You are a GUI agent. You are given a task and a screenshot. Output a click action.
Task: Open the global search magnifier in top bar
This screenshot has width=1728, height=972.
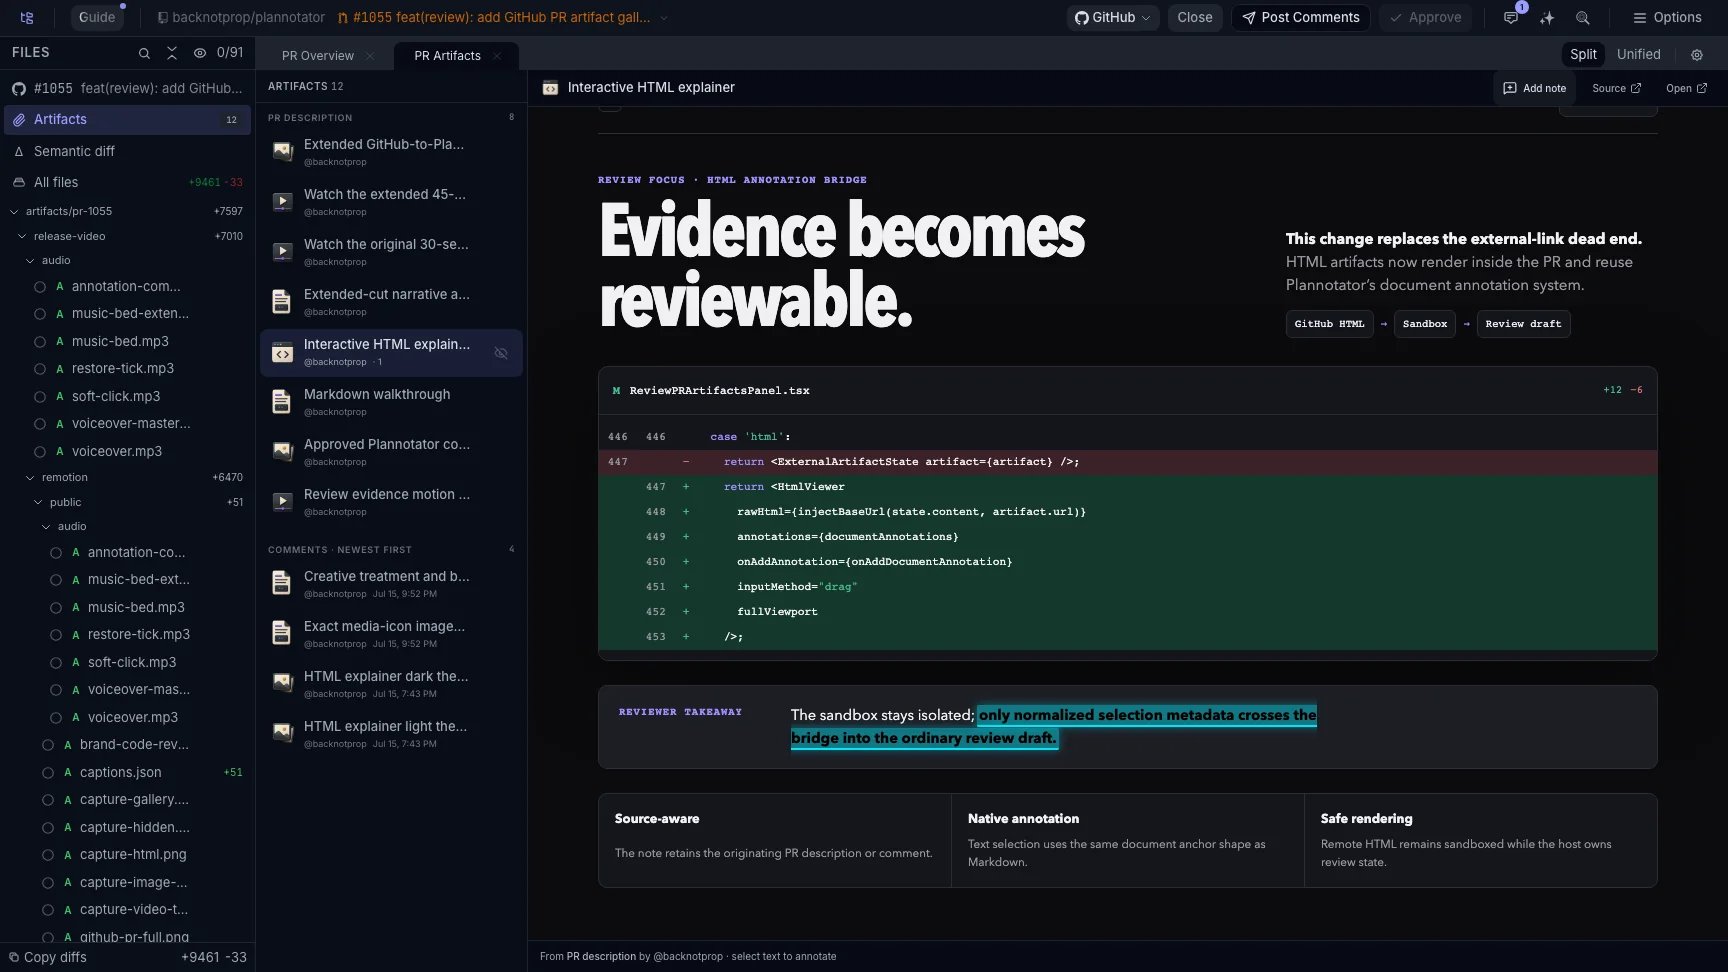(1583, 18)
